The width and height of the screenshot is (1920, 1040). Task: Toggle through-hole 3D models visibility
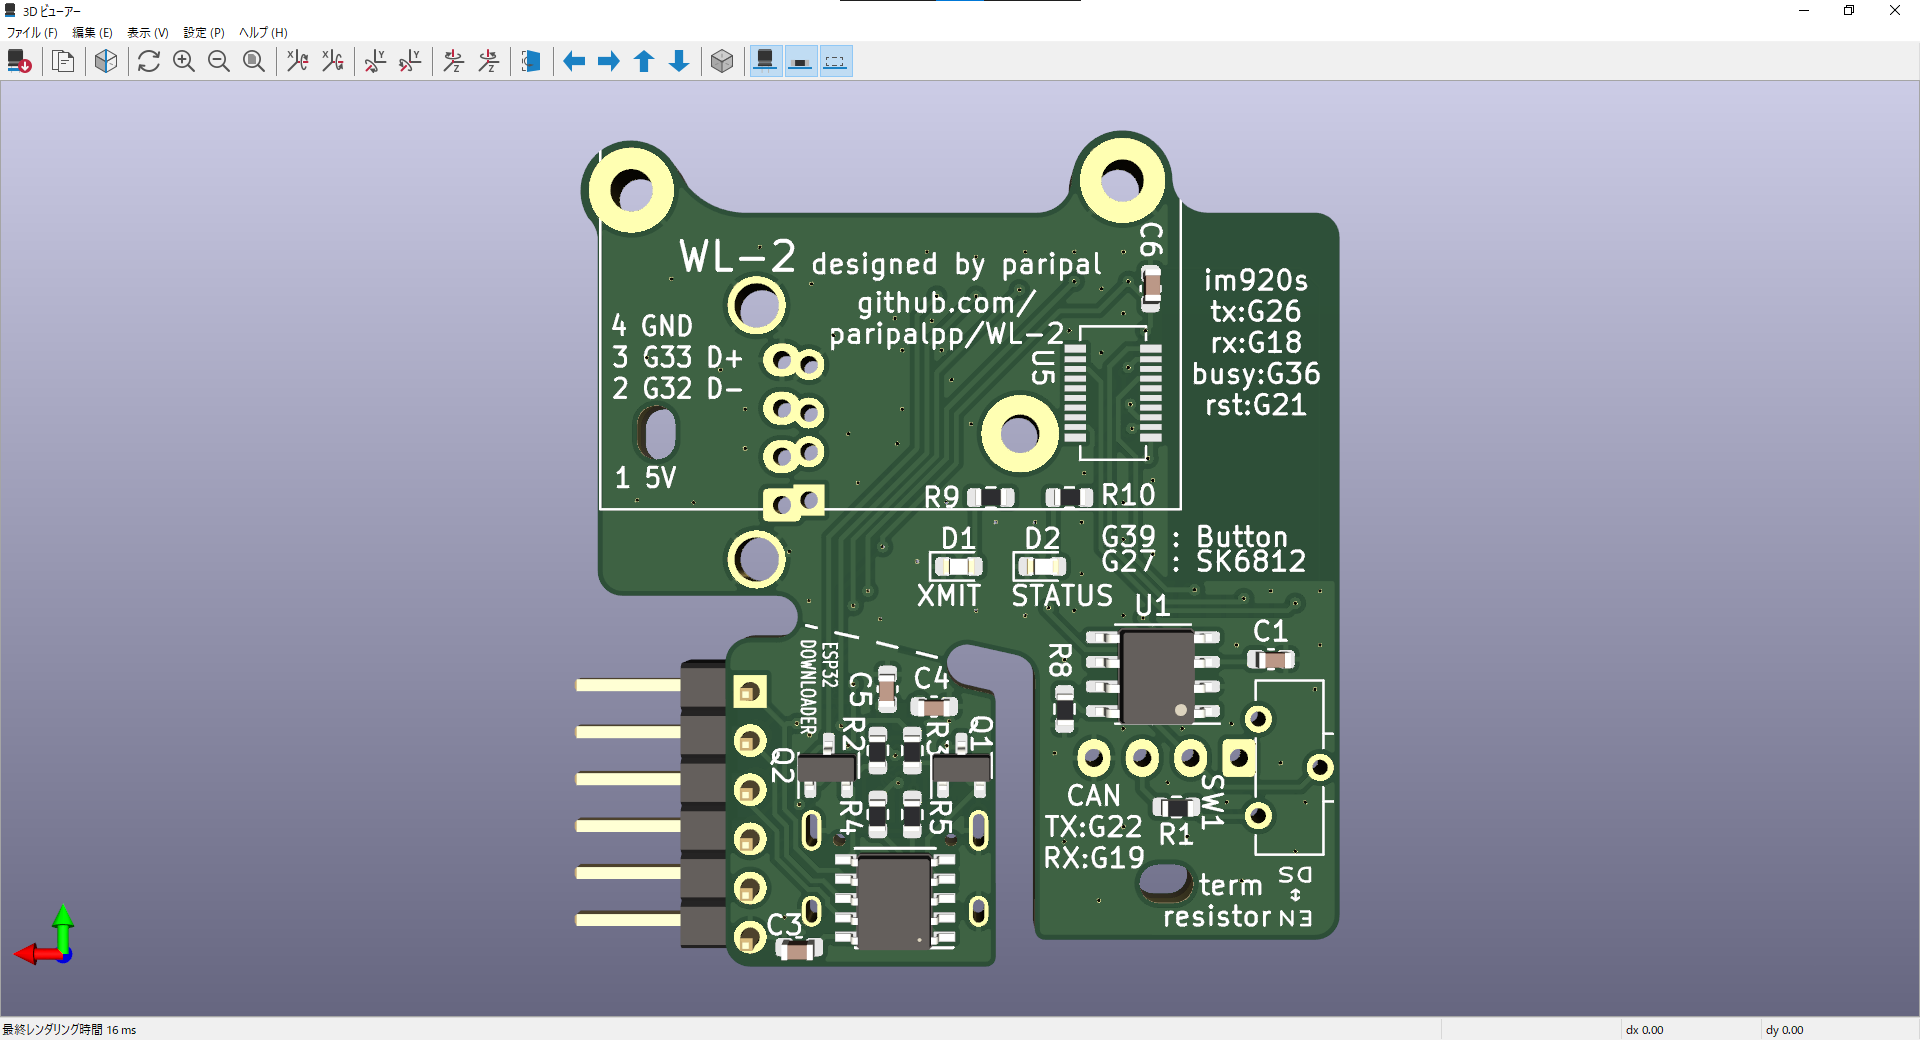pyautogui.click(x=765, y=61)
